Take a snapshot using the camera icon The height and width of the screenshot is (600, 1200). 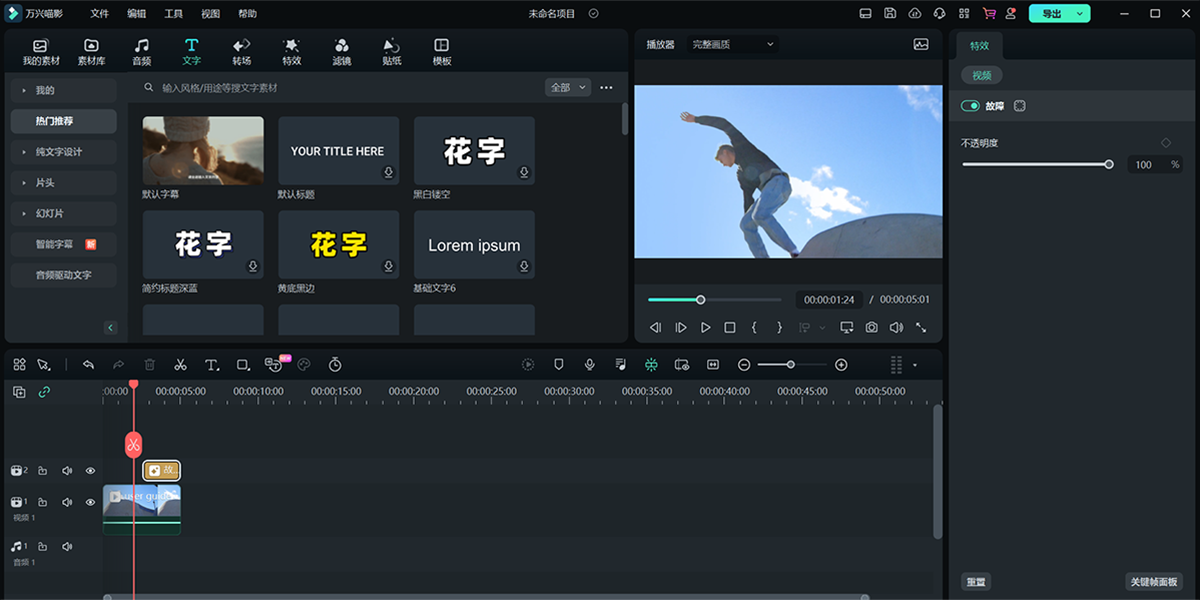[871, 327]
